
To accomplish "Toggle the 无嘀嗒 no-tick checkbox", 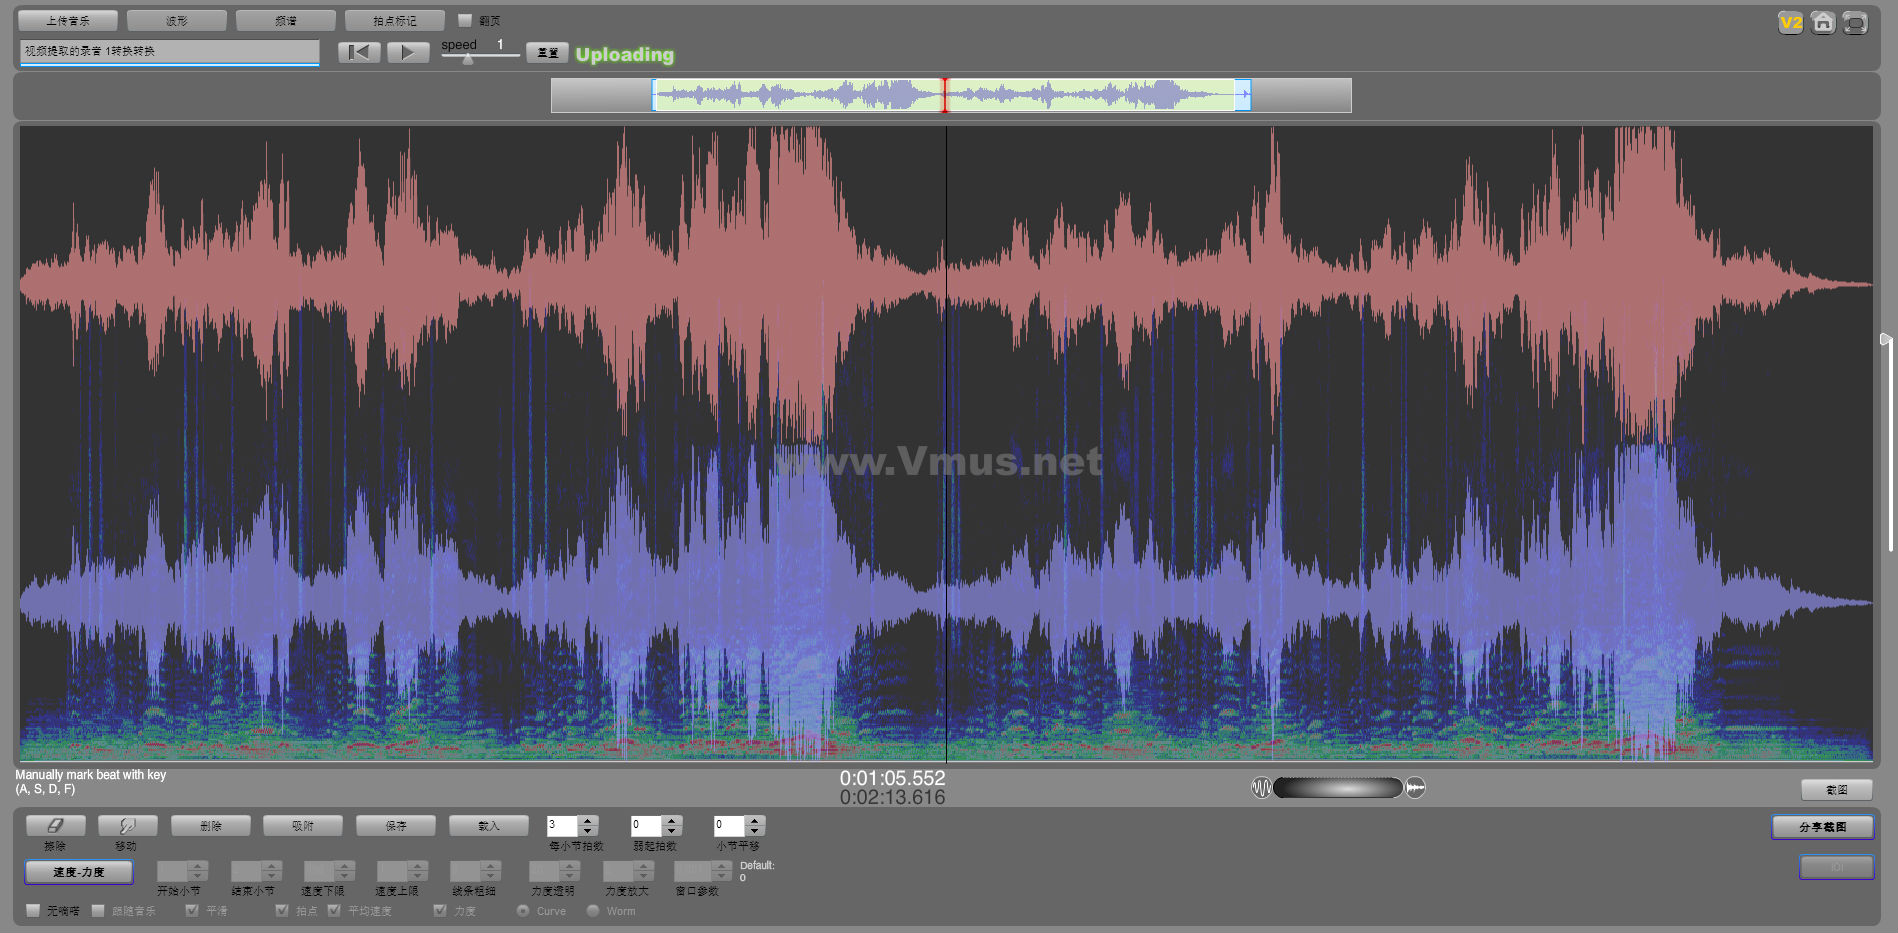I will click(x=34, y=910).
